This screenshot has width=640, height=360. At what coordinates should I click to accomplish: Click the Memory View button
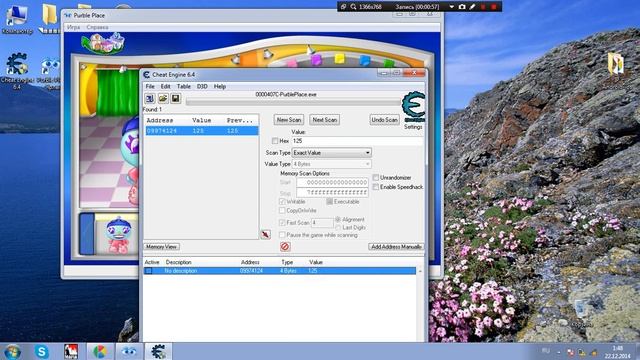(162, 247)
